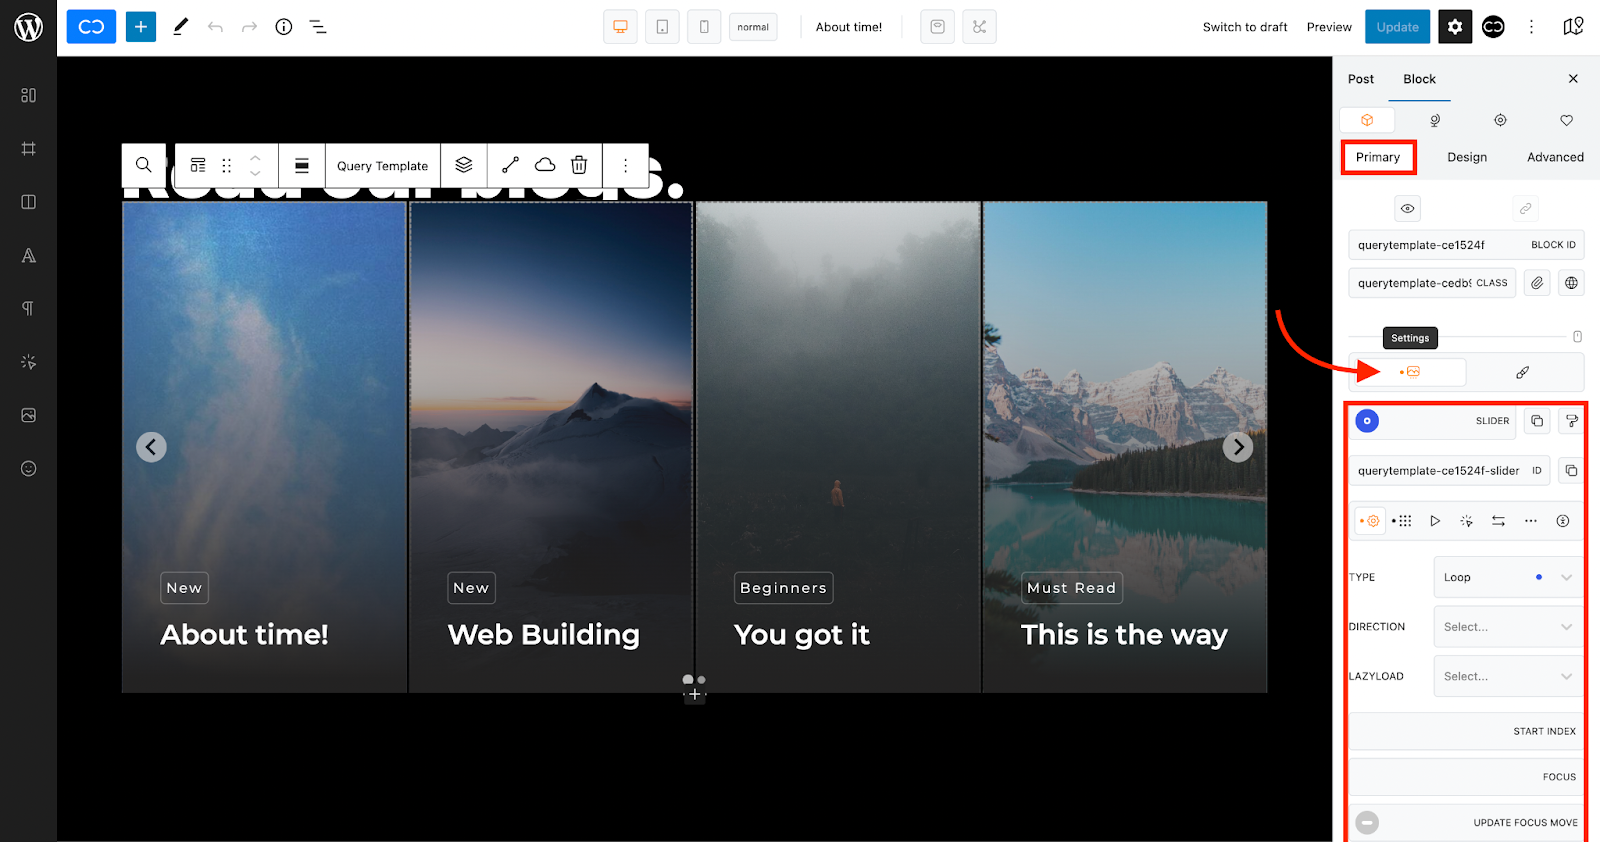Click the block drag handle dots

click(227, 166)
